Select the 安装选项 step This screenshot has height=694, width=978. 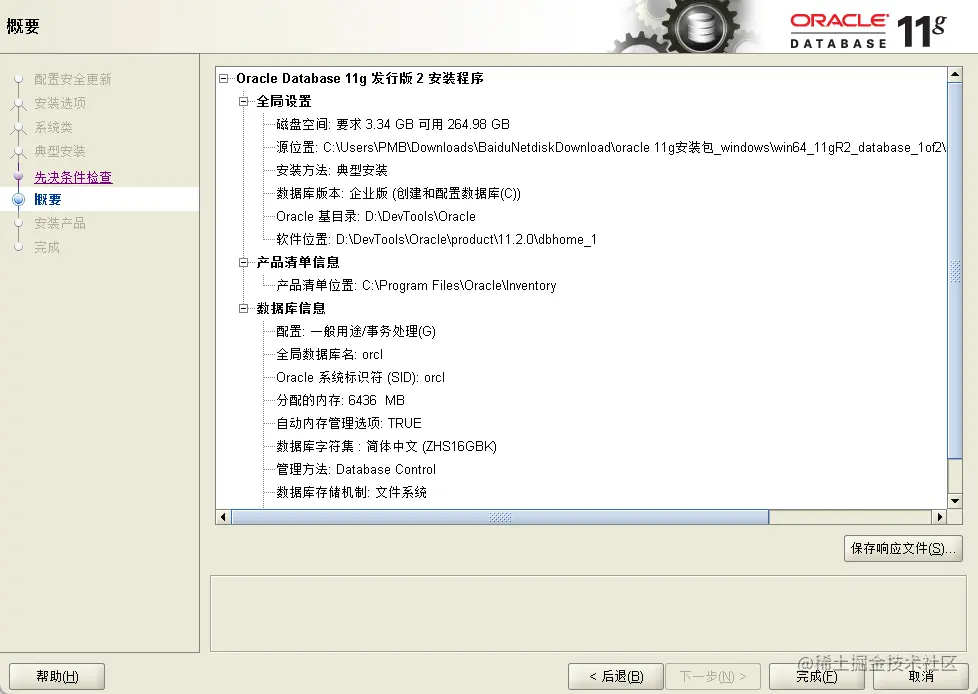point(60,103)
